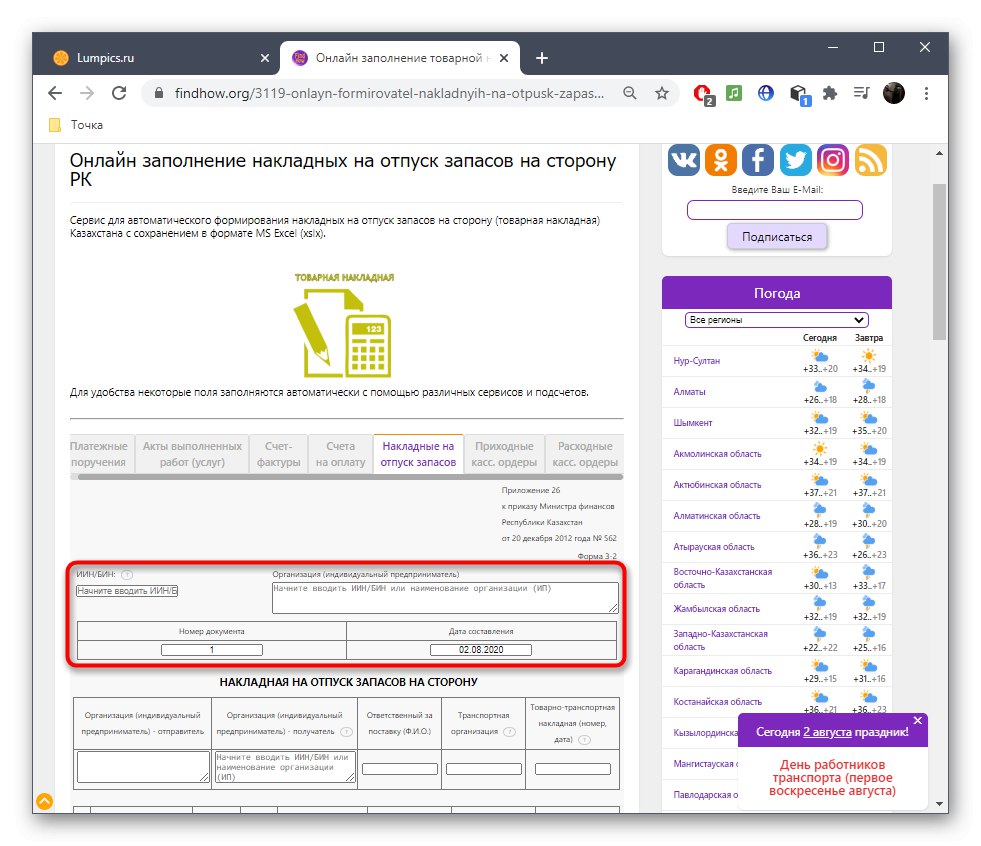Open the Facebook page icon
Image resolution: width=981 pixels, height=846 pixels.
point(757,159)
